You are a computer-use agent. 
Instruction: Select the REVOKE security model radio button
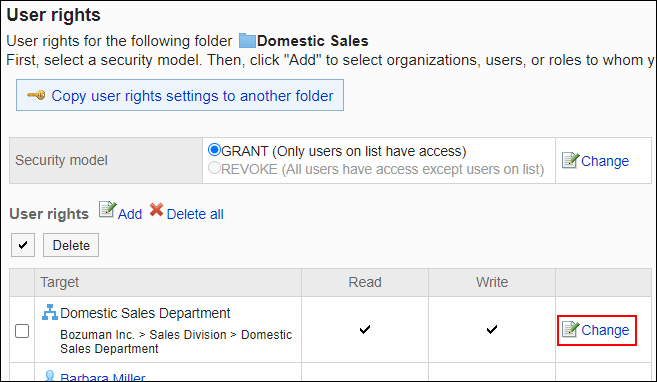click(x=215, y=168)
